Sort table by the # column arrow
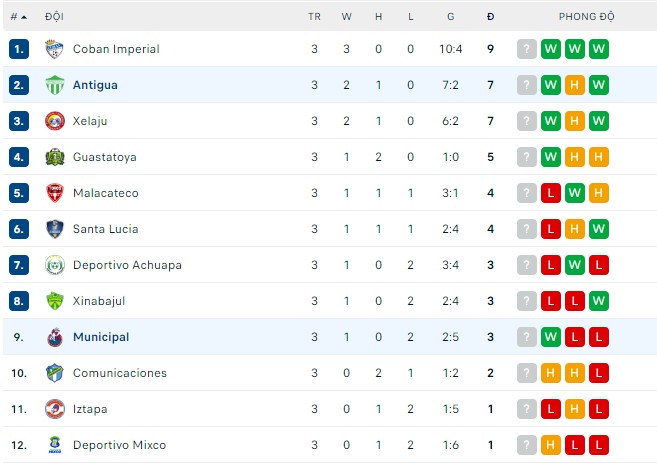Viewport: 657px width, 463px height. (x=24, y=17)
